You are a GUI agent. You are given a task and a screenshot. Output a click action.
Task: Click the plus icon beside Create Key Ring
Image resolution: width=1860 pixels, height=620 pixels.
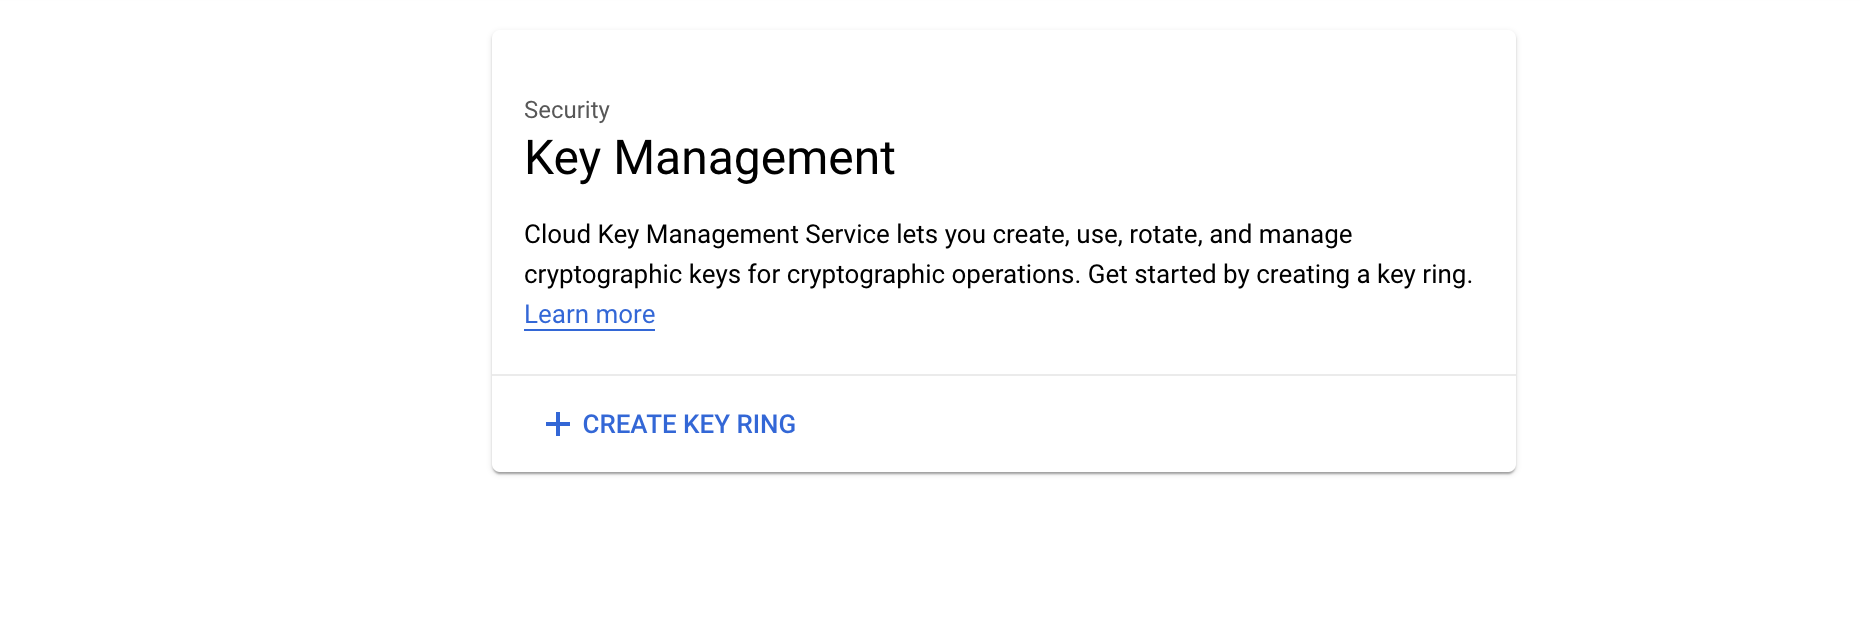[x=558, y=424]
